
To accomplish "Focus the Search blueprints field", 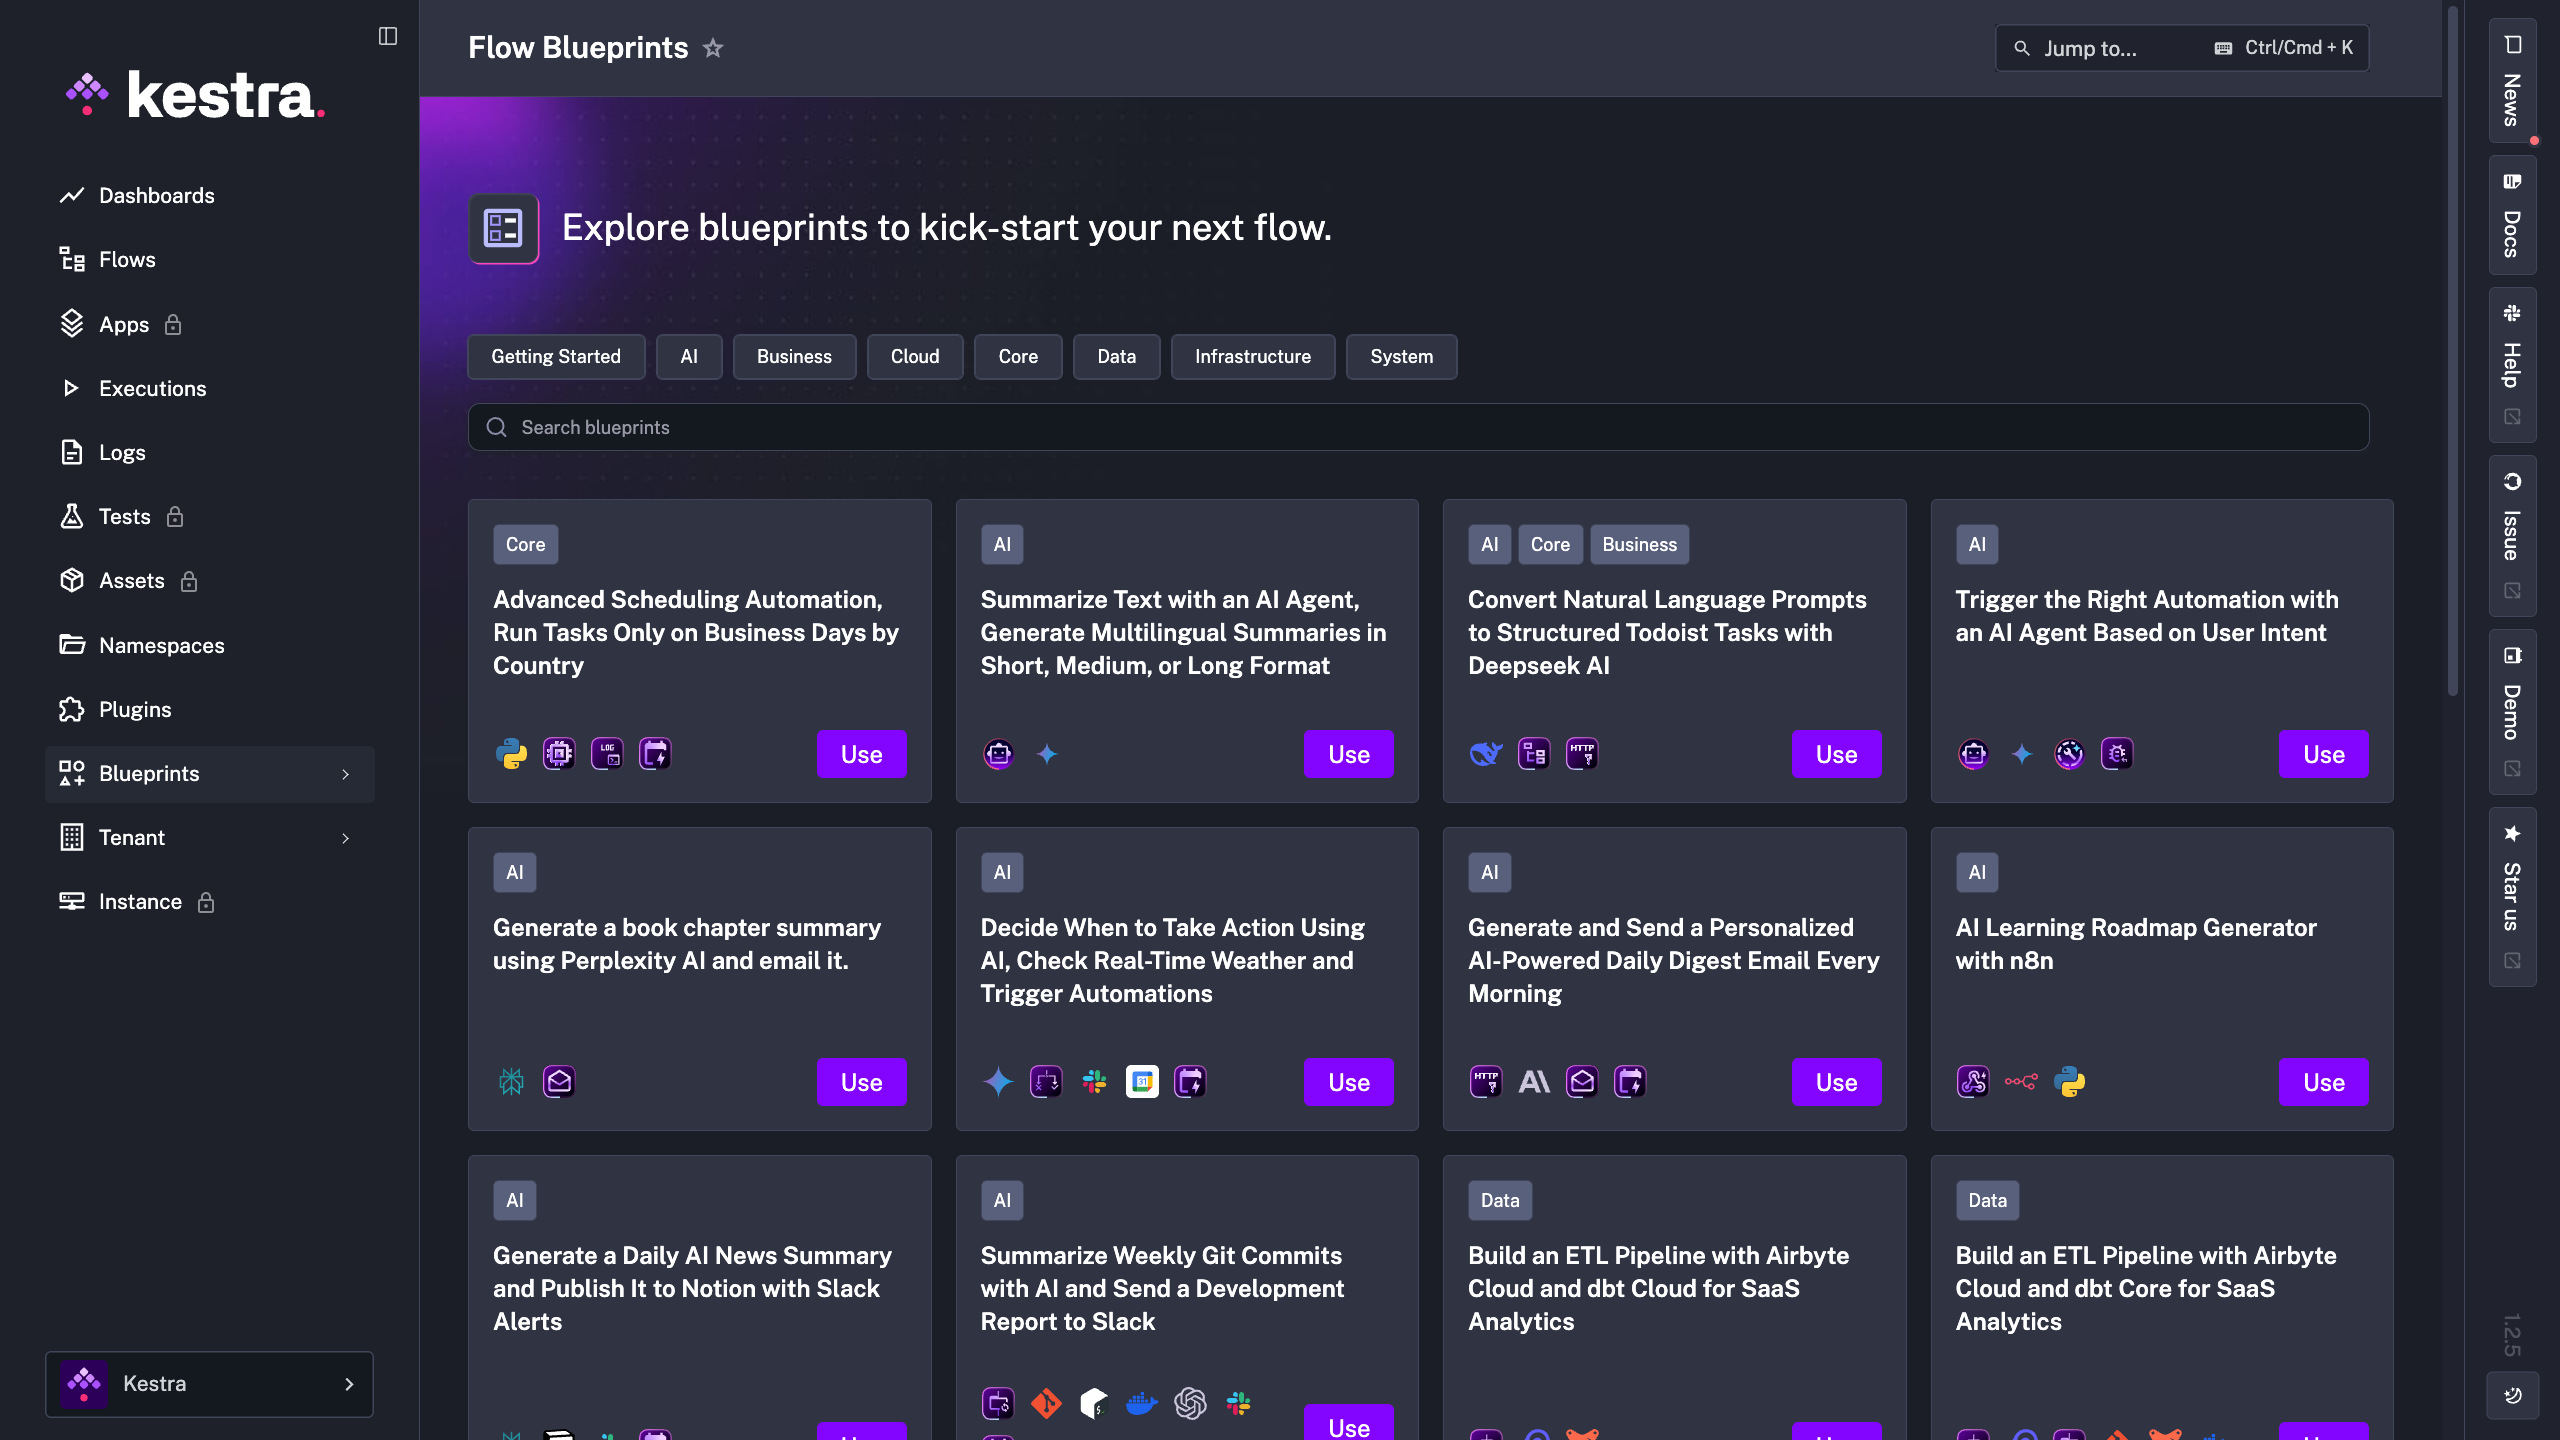I will point(1418,427).
